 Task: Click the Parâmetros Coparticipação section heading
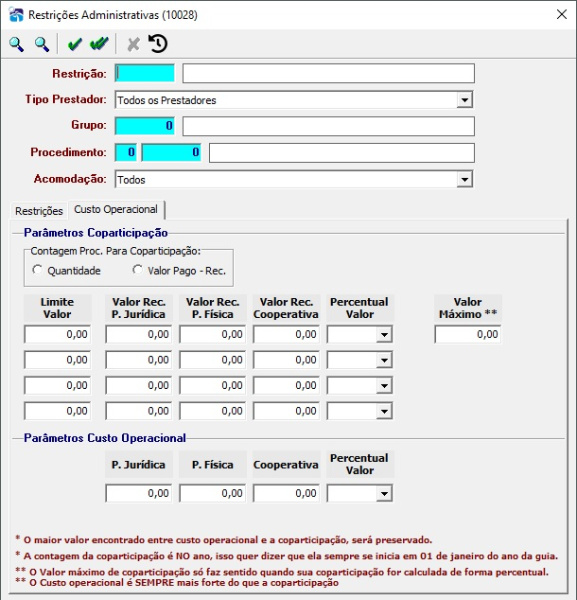96,233
